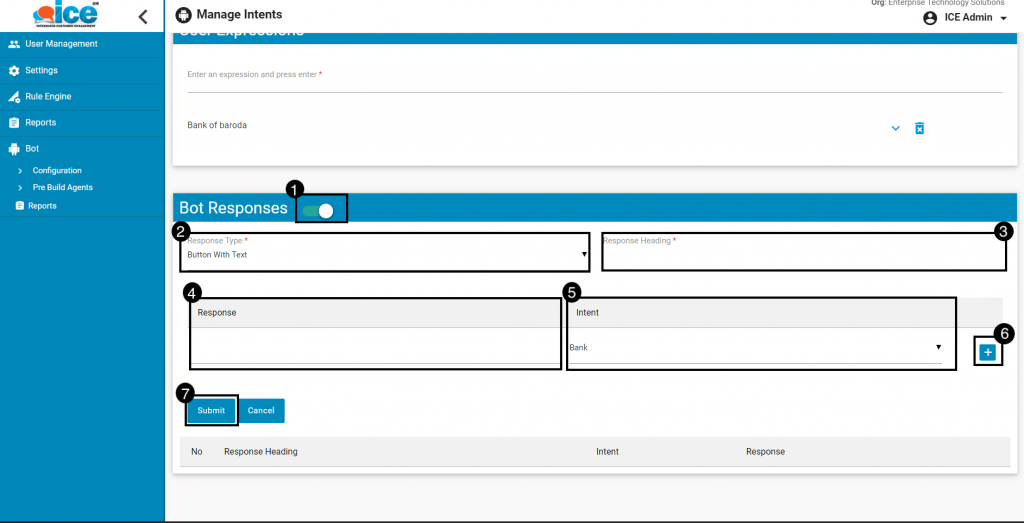Click the blue plus add-response icon
Viewport: 1024px width, 523px height.
pyautogui.click(x=987, y=352)
